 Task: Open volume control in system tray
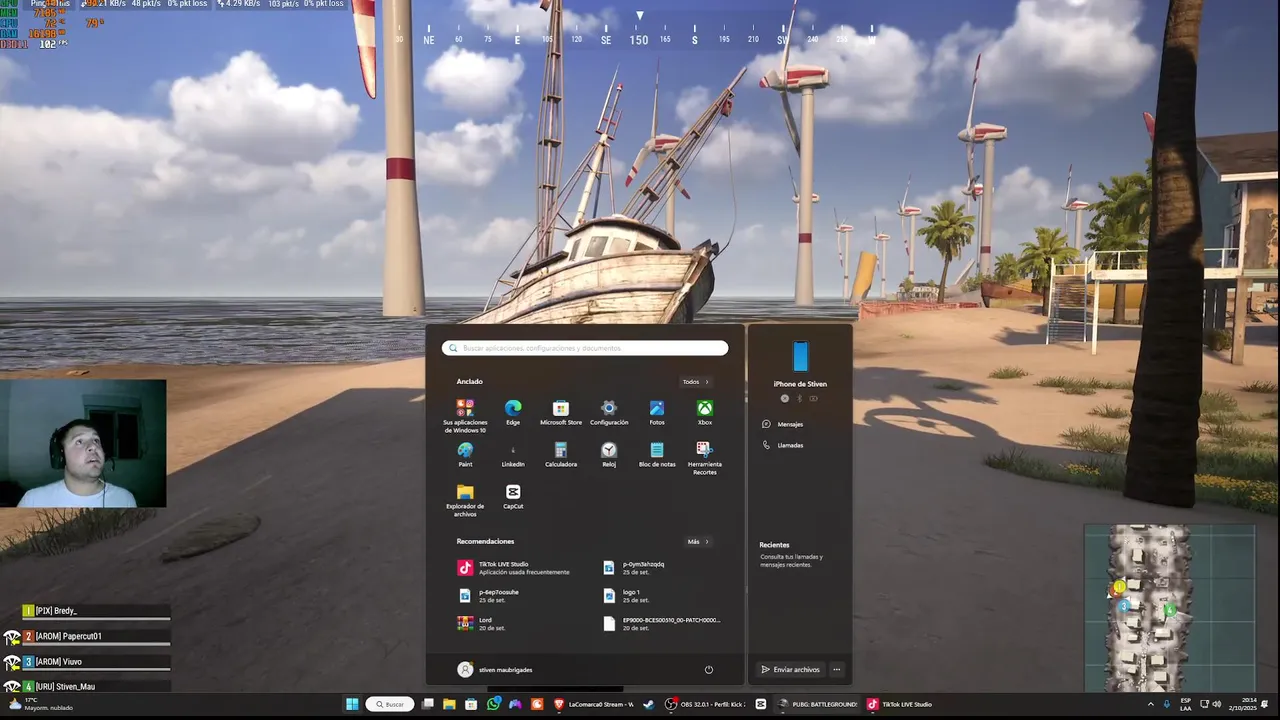(x=1216, y=704)
